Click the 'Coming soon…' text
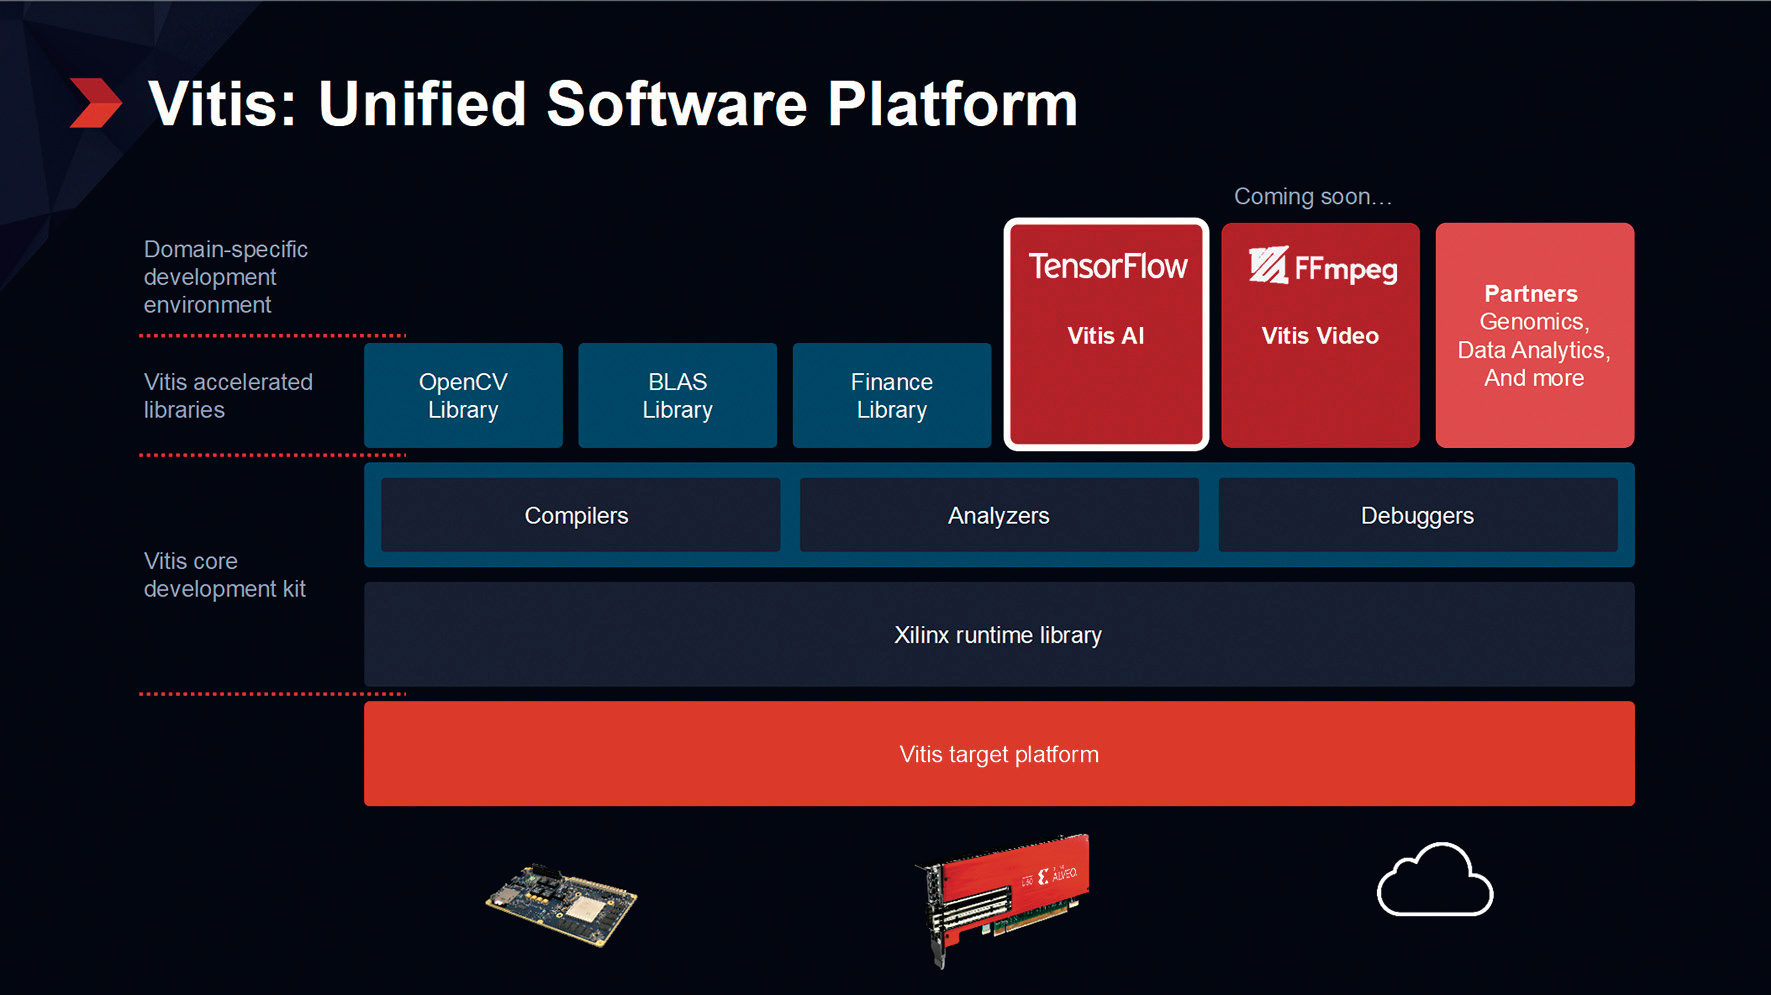The image size is (1771, 995). click(x=1312, y=196)
